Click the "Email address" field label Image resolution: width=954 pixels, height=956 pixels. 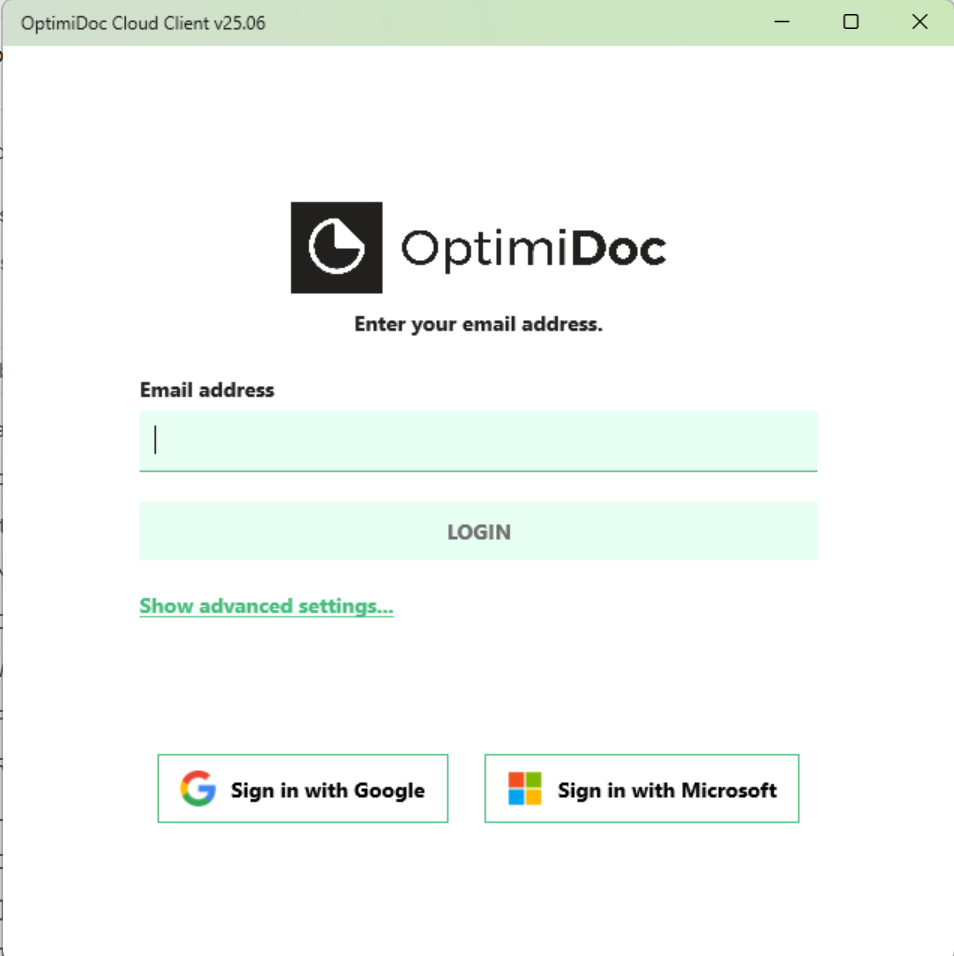pos(207,390)
